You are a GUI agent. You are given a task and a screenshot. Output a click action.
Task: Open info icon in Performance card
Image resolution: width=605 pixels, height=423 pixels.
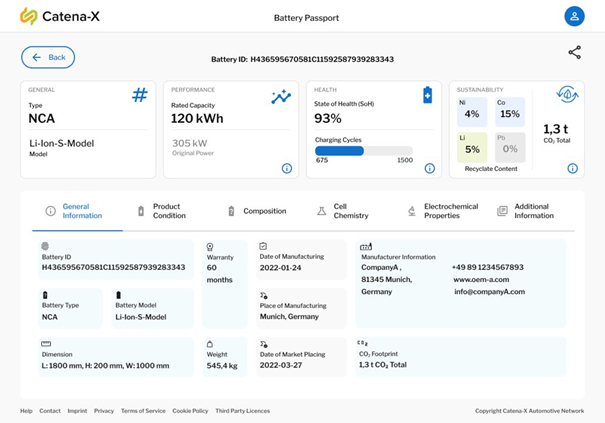[287, 168]
